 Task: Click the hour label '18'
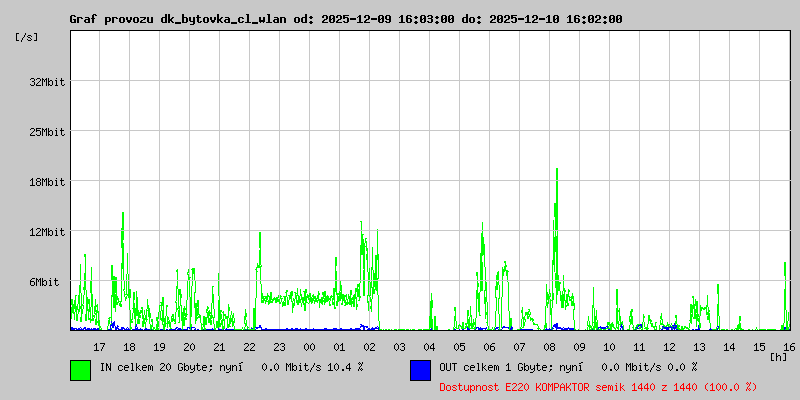(130, 347)
